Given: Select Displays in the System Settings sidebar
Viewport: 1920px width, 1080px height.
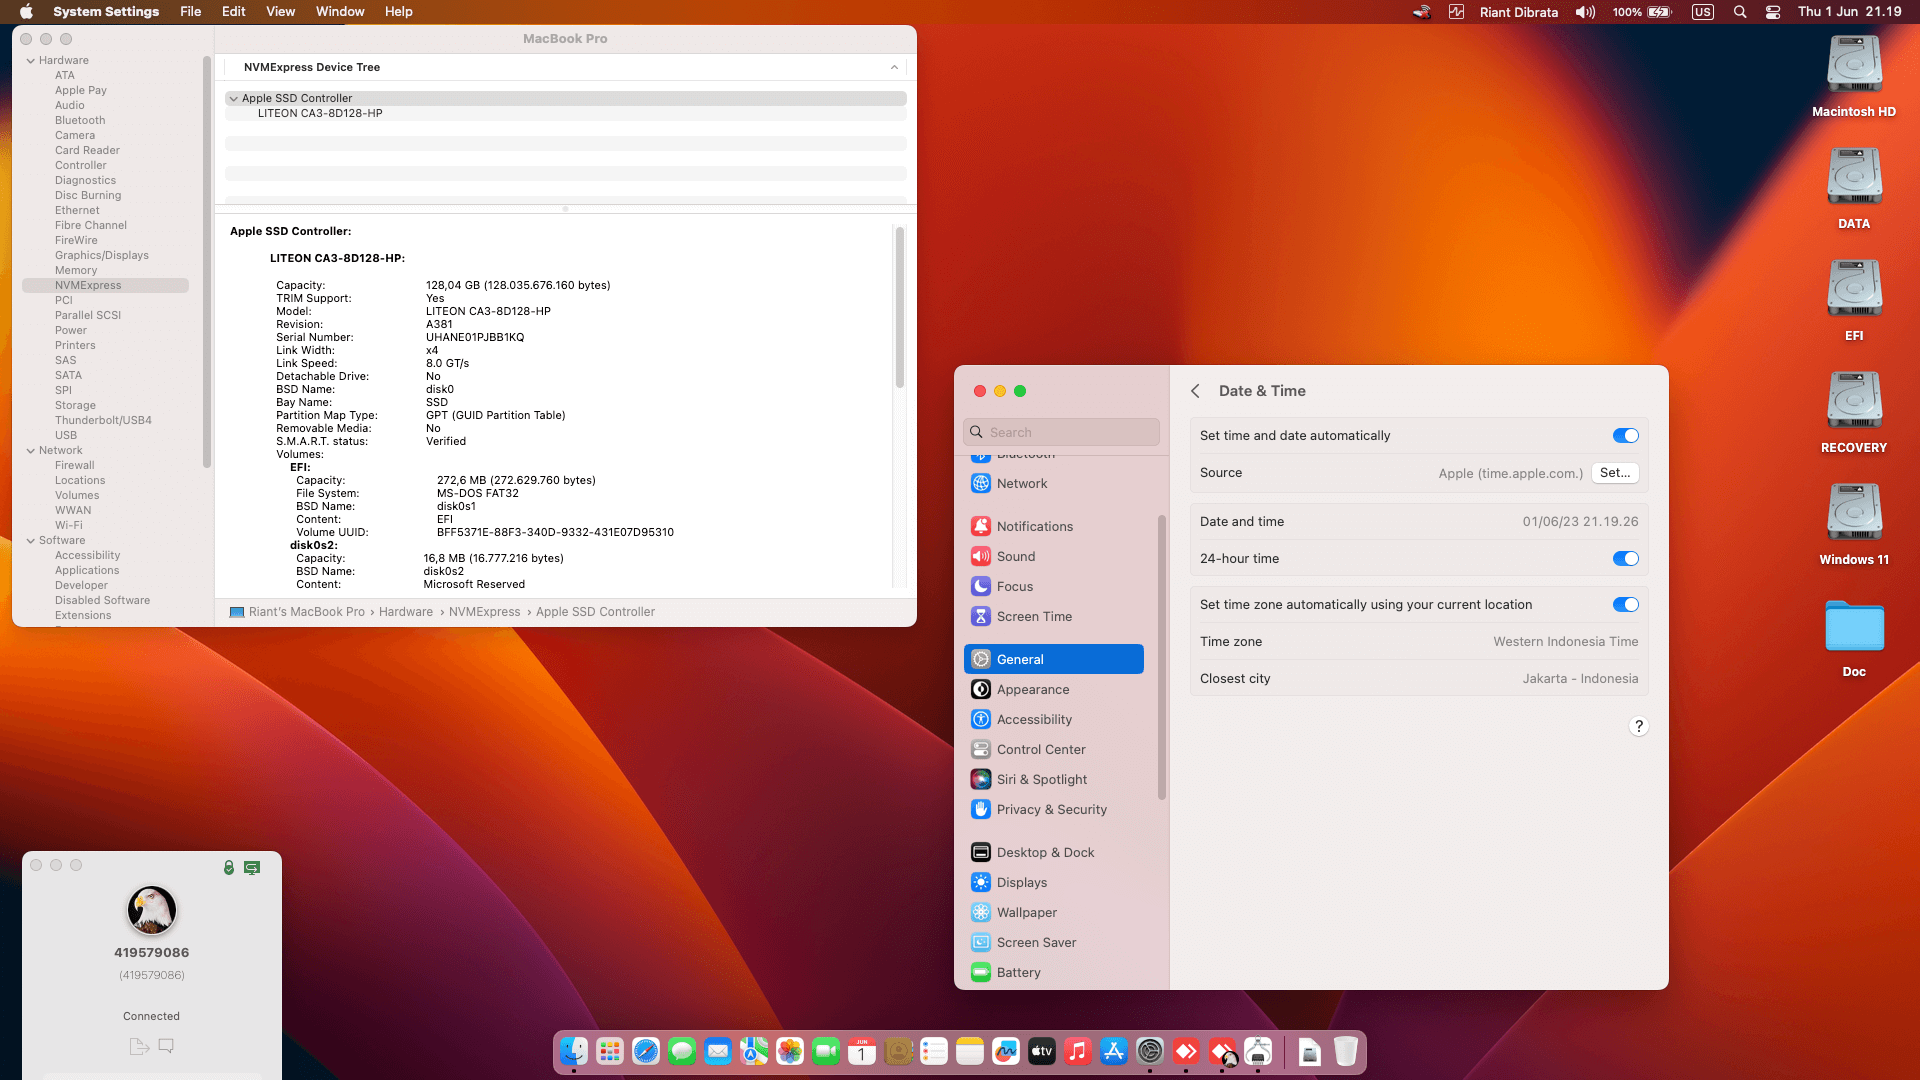Looking at the screenshot, I should click(1022, 882).
